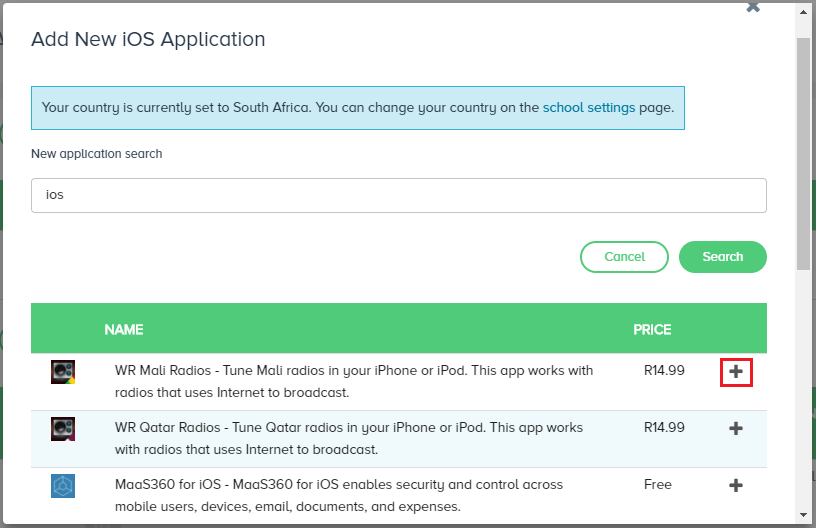Image resolution: width=816 pixels, height=528 pixels.
Task: Click the green Search button
Action: click(x=722, y=256)
